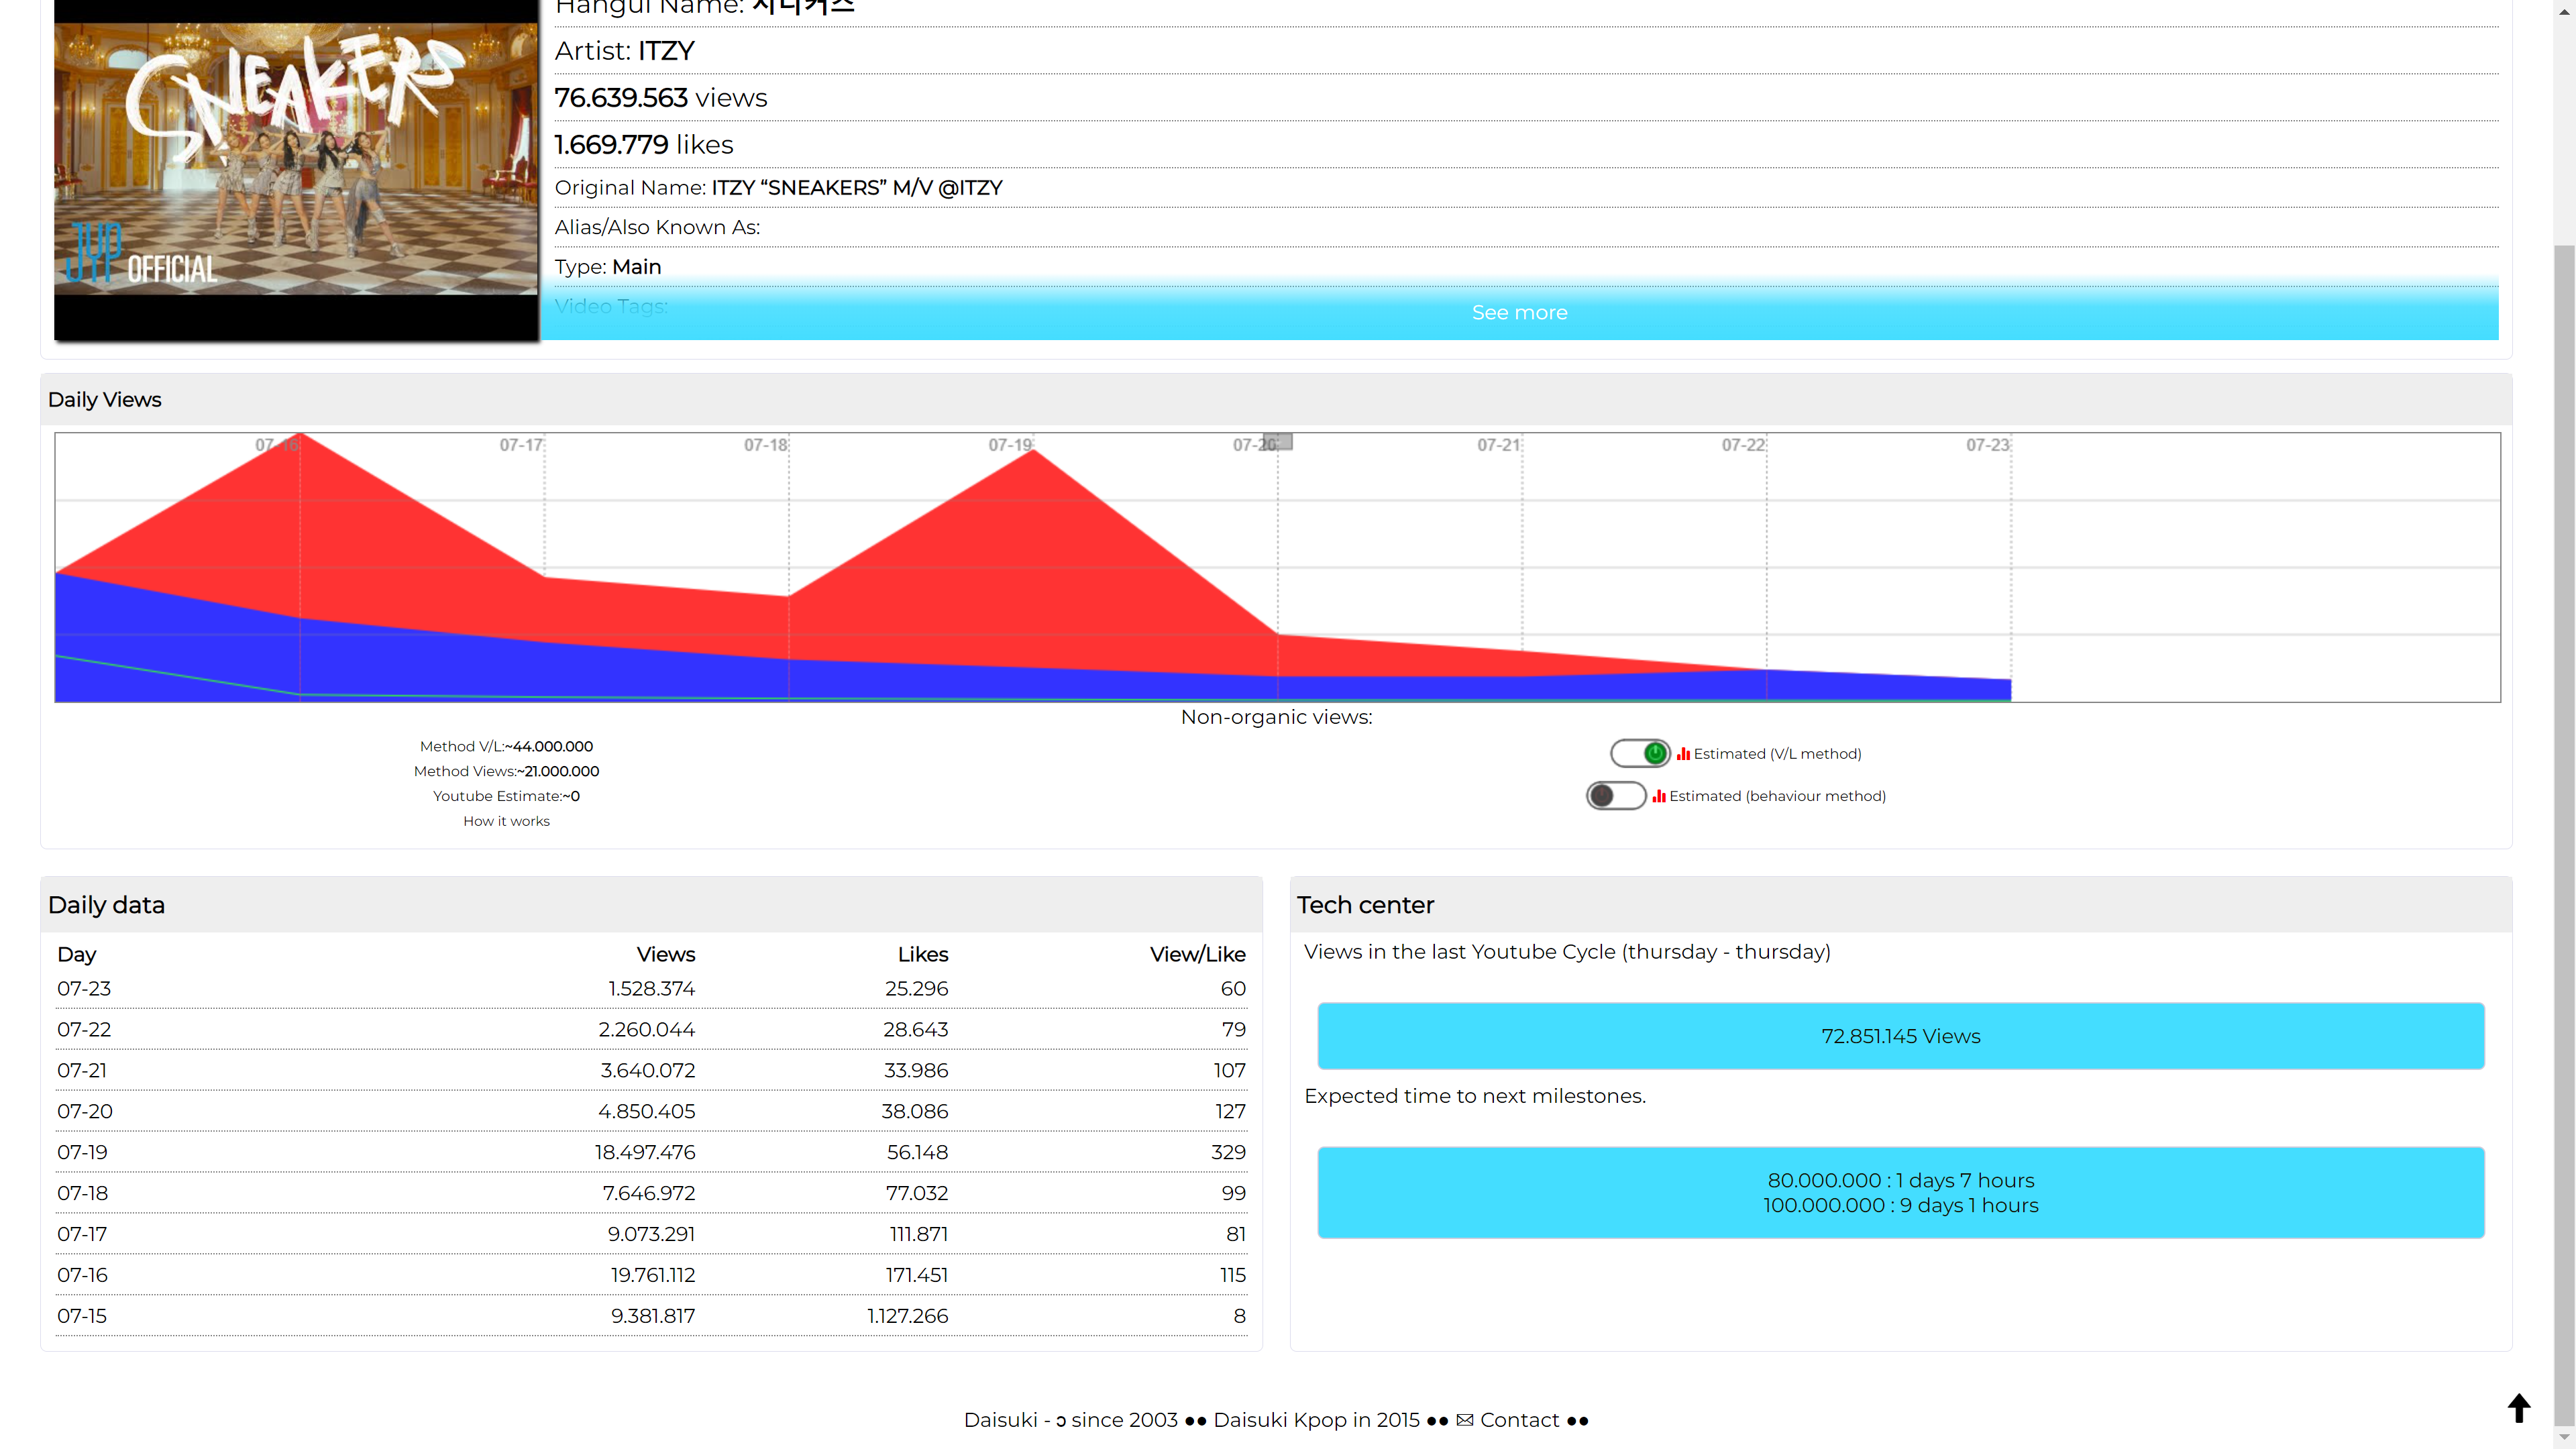Screen dimensions: 2576x1449
Task: Click likes value 1.127.266
Action: click(907, 1317)
